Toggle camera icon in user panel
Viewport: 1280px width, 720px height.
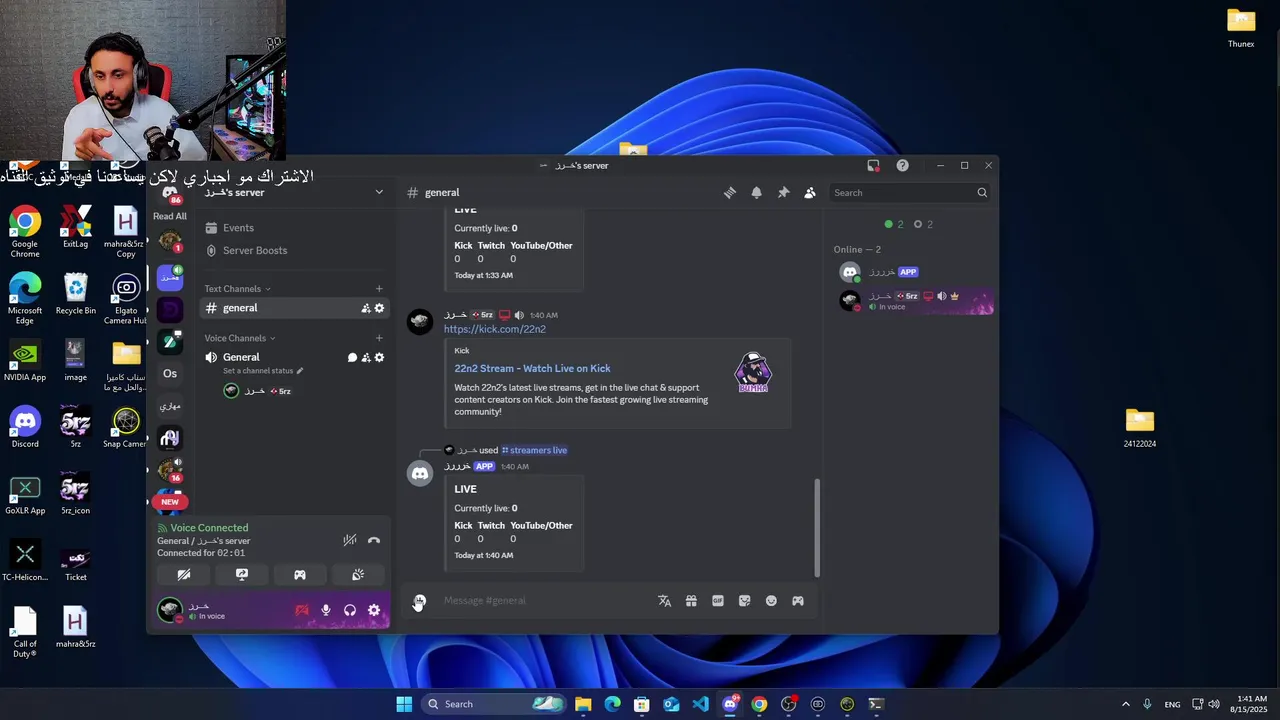[x=302, y=610]
